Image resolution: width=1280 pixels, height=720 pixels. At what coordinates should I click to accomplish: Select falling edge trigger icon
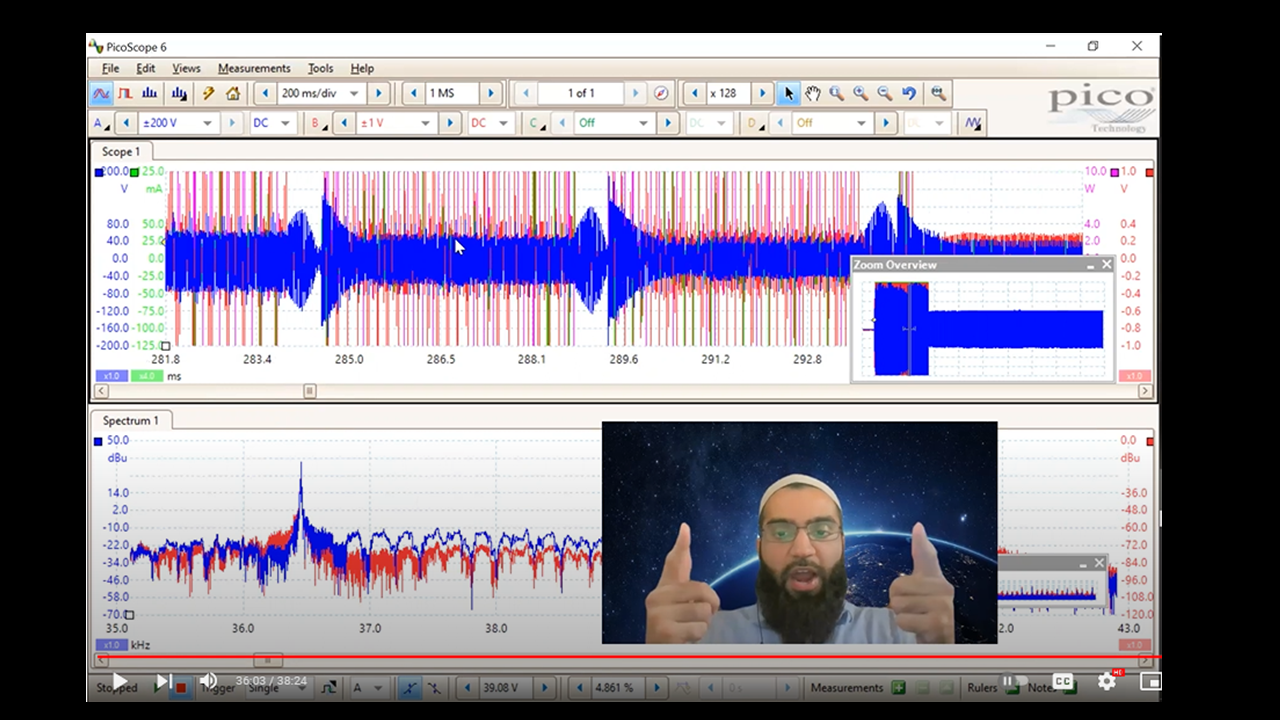(x=434, y=688)
